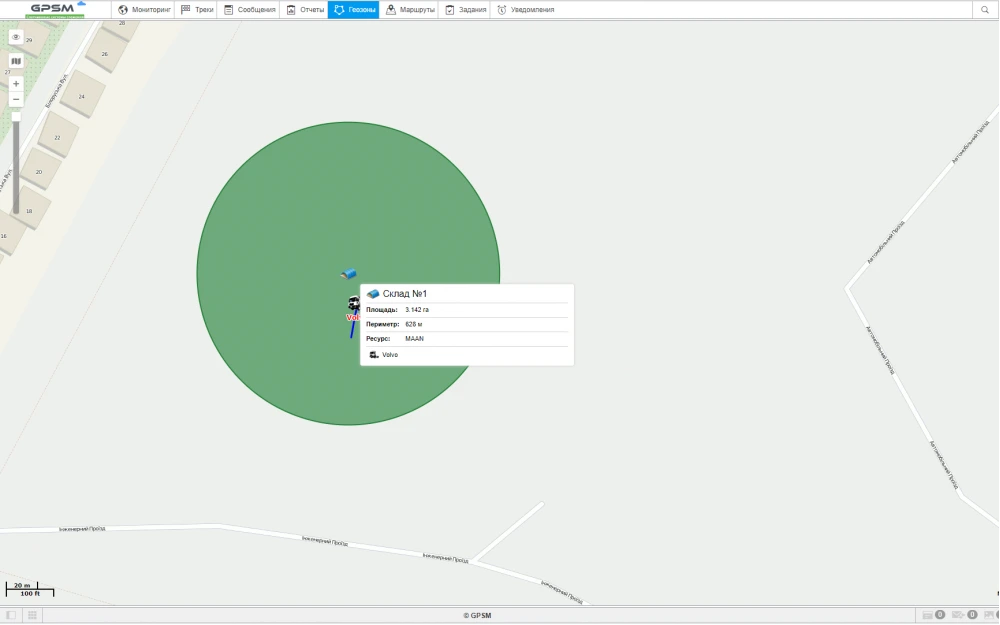
Task: Switch to the Треки tab
Action: (197, 10)
